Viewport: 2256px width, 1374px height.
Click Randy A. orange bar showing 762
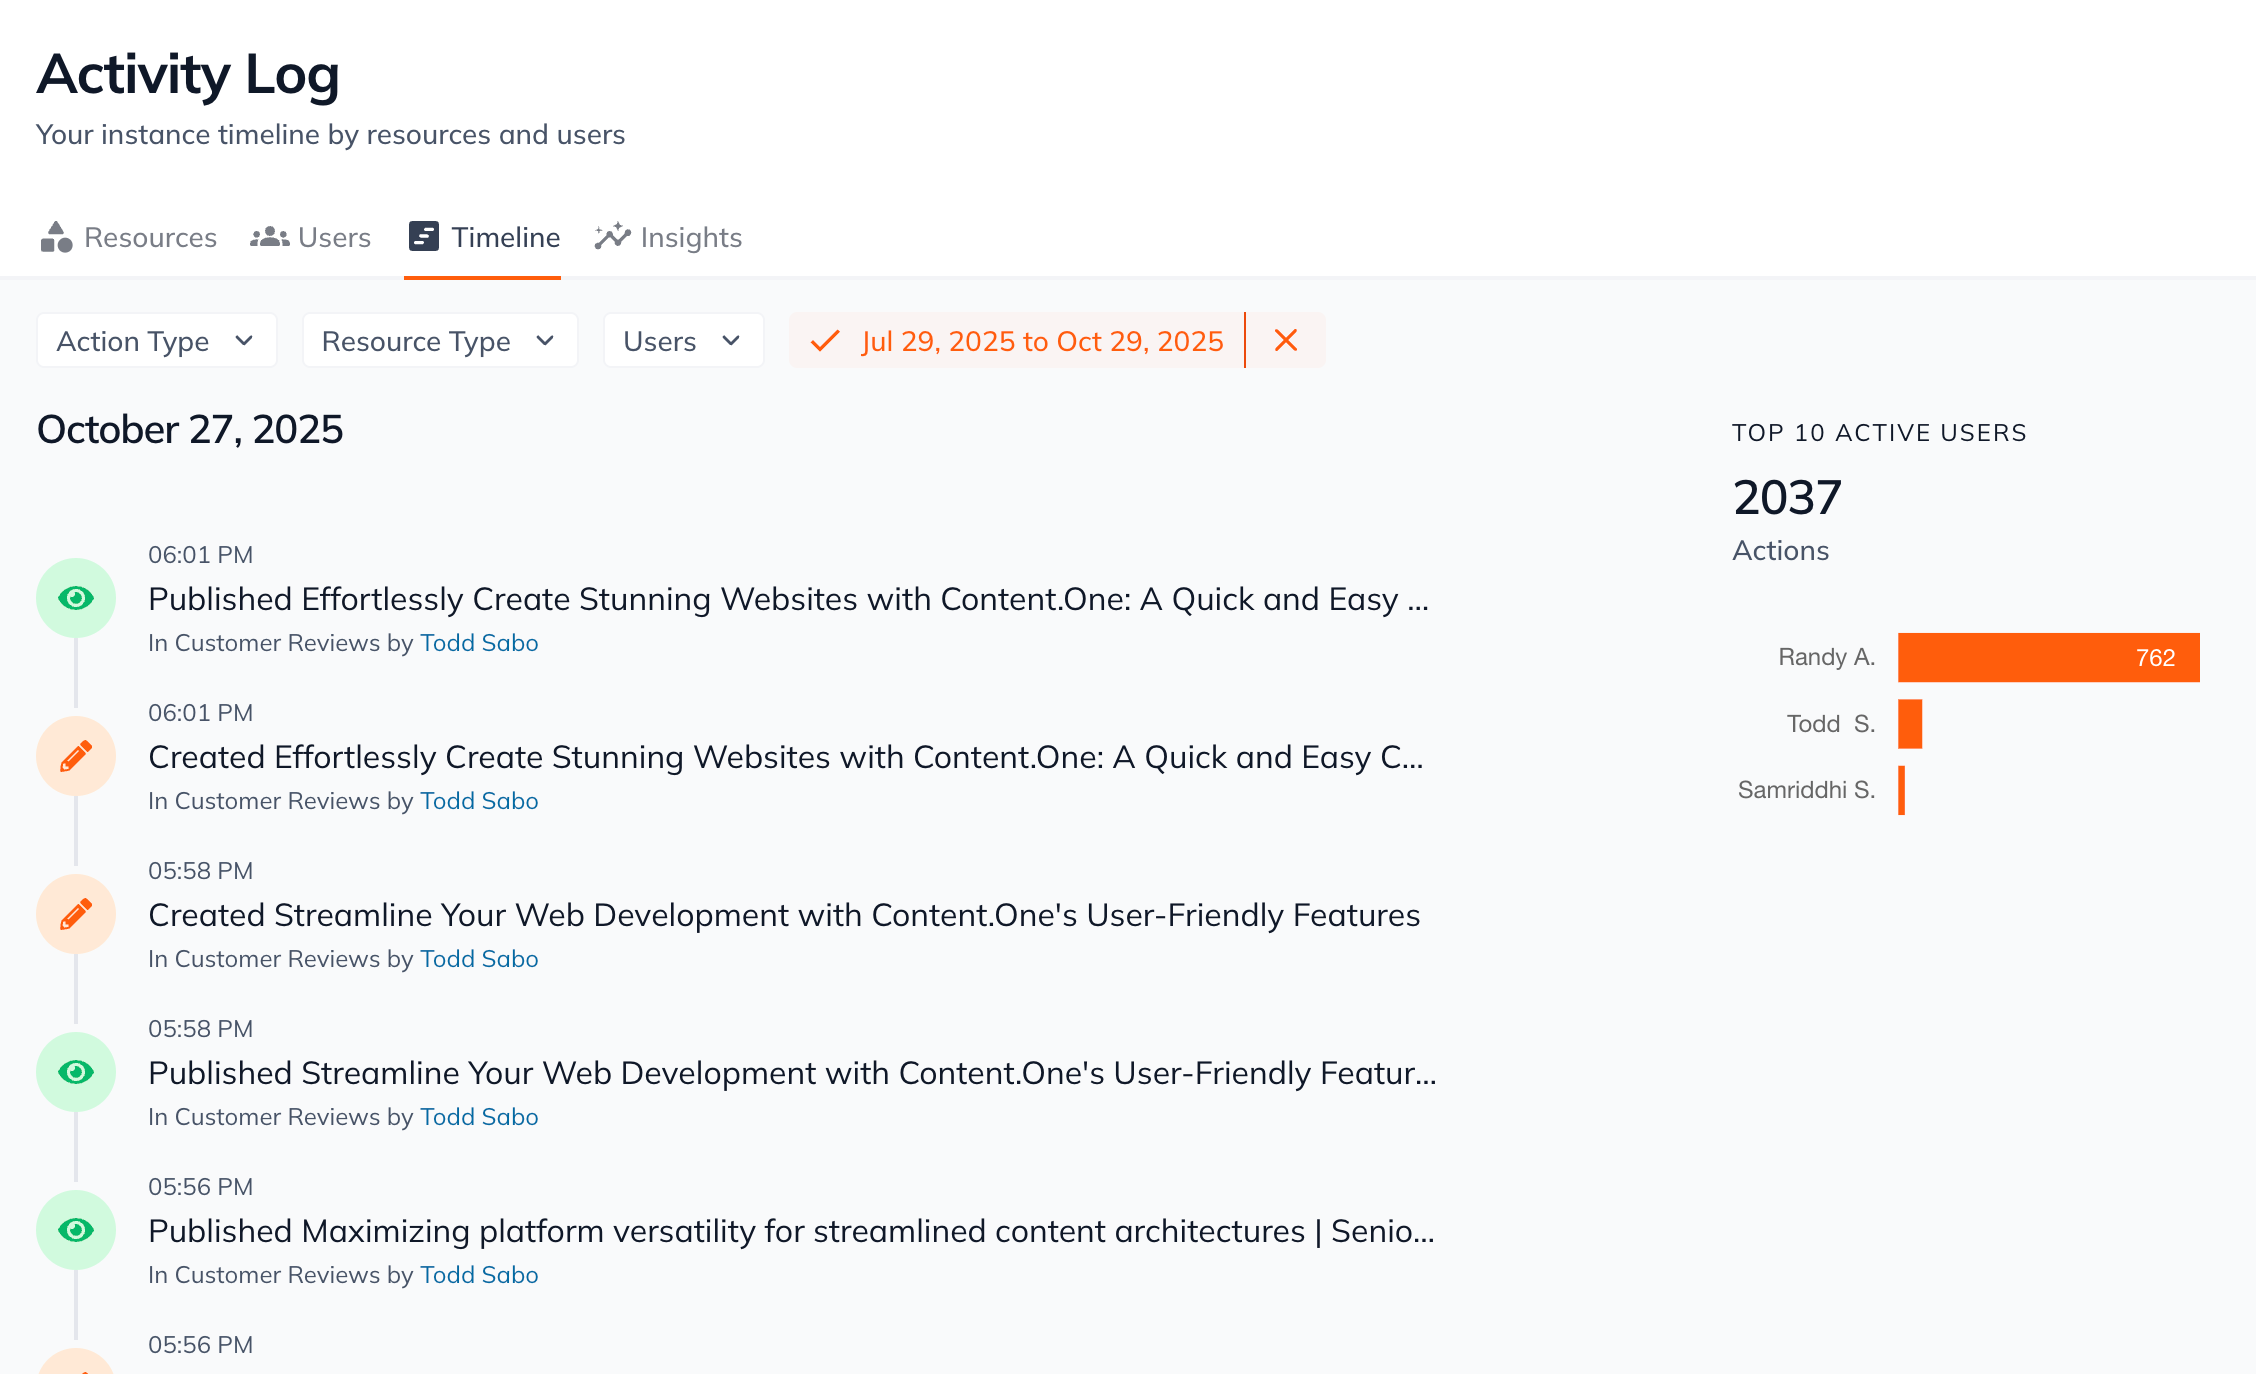click(2048, 657)
